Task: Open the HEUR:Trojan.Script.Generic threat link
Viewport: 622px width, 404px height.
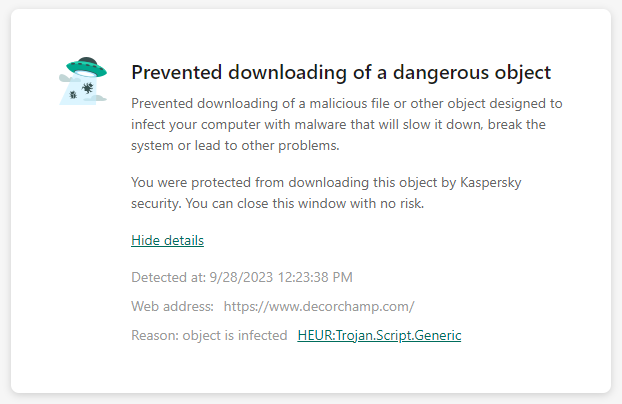Action: pyautogui.click(x=379, y=336)
